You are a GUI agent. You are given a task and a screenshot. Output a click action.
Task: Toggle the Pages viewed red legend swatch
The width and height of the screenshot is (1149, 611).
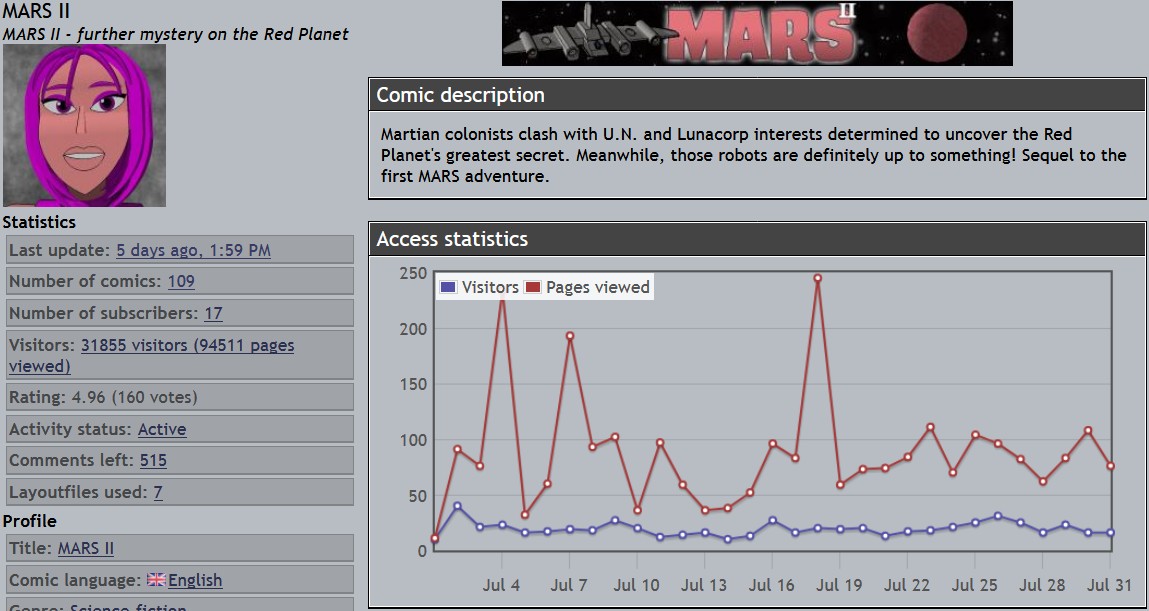[x=533, y=287]
